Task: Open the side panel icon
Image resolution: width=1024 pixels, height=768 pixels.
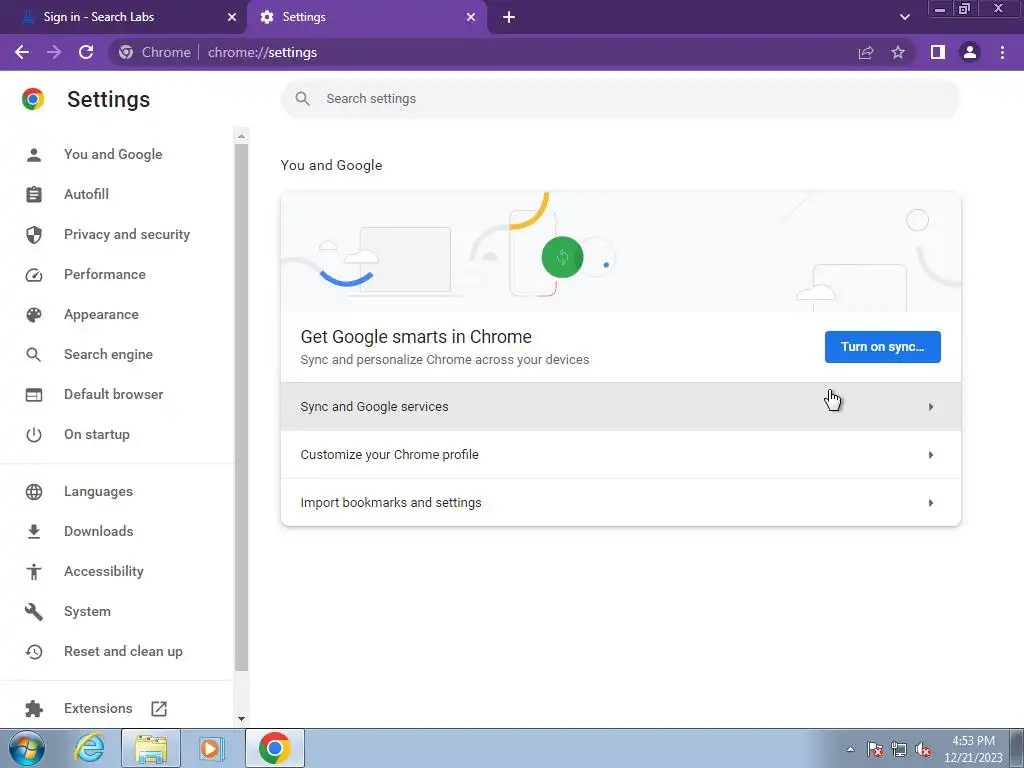Action: (938, 52)
